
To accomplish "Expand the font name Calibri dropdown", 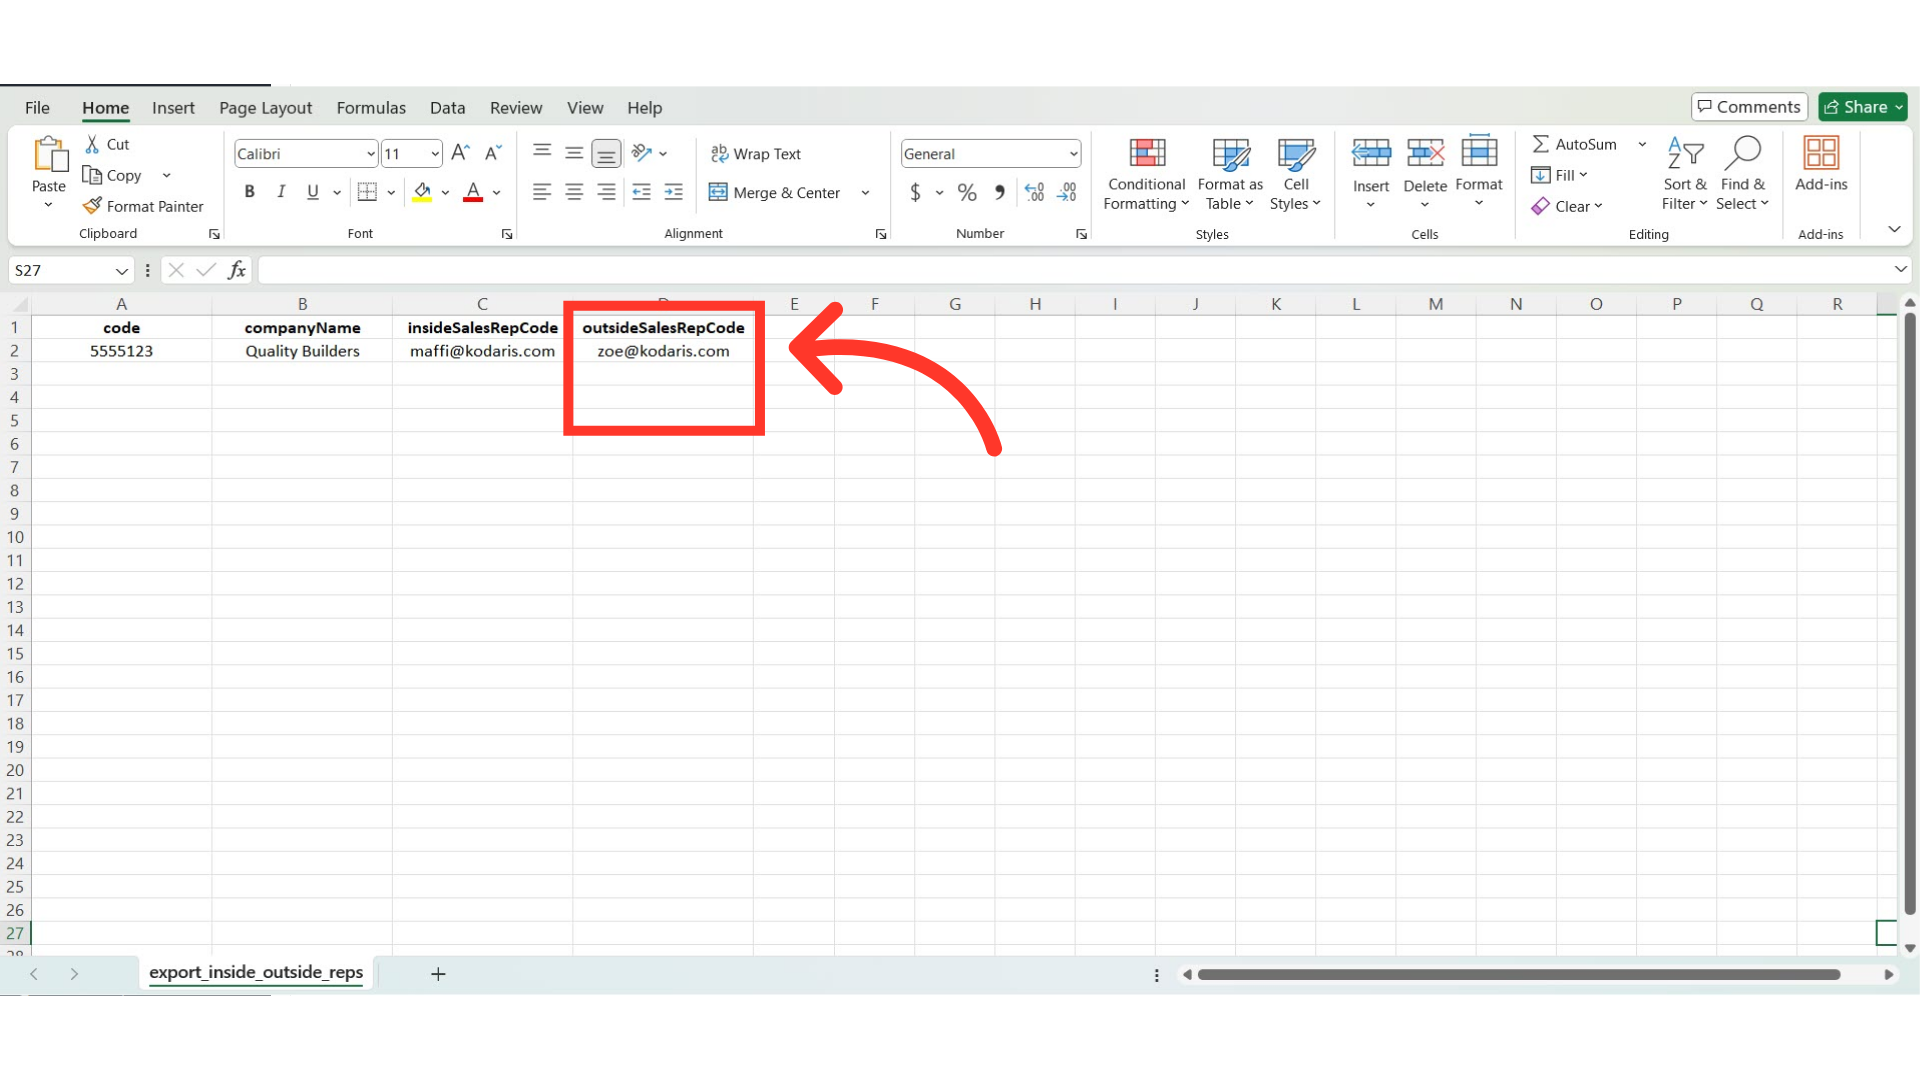I will tap(370, 154).
